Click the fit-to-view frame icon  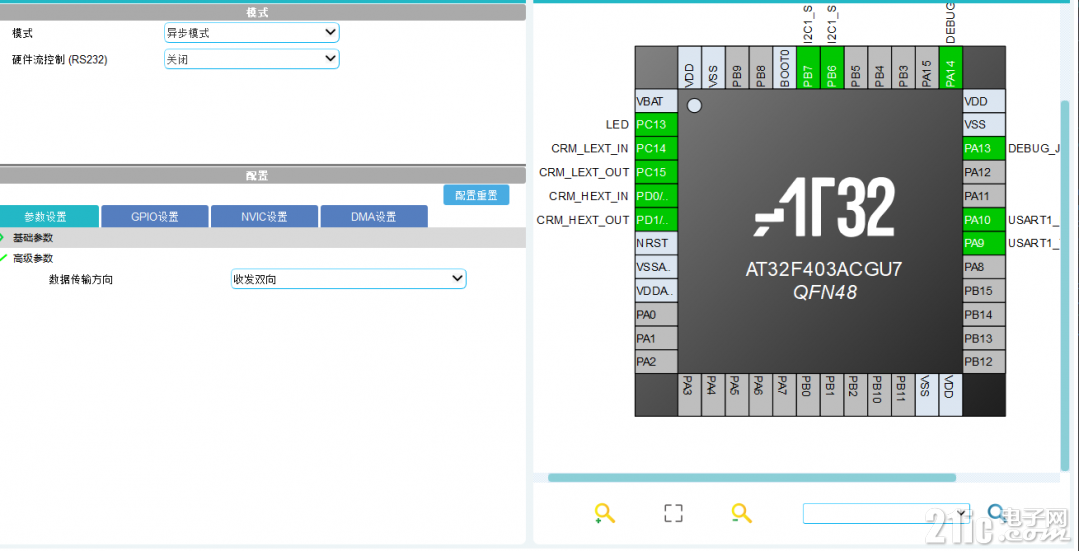coord(673,513)
